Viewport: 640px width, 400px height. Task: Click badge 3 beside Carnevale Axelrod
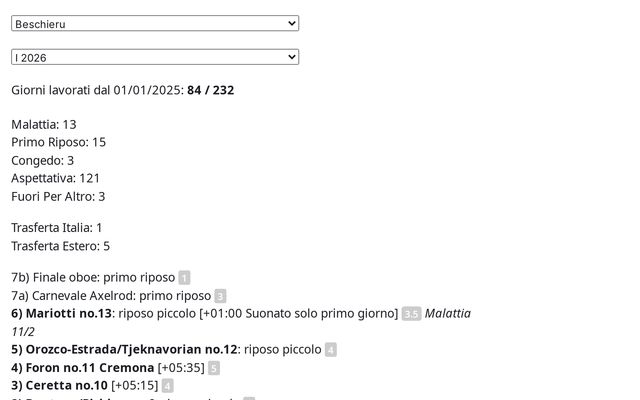(x=220, y=296)
